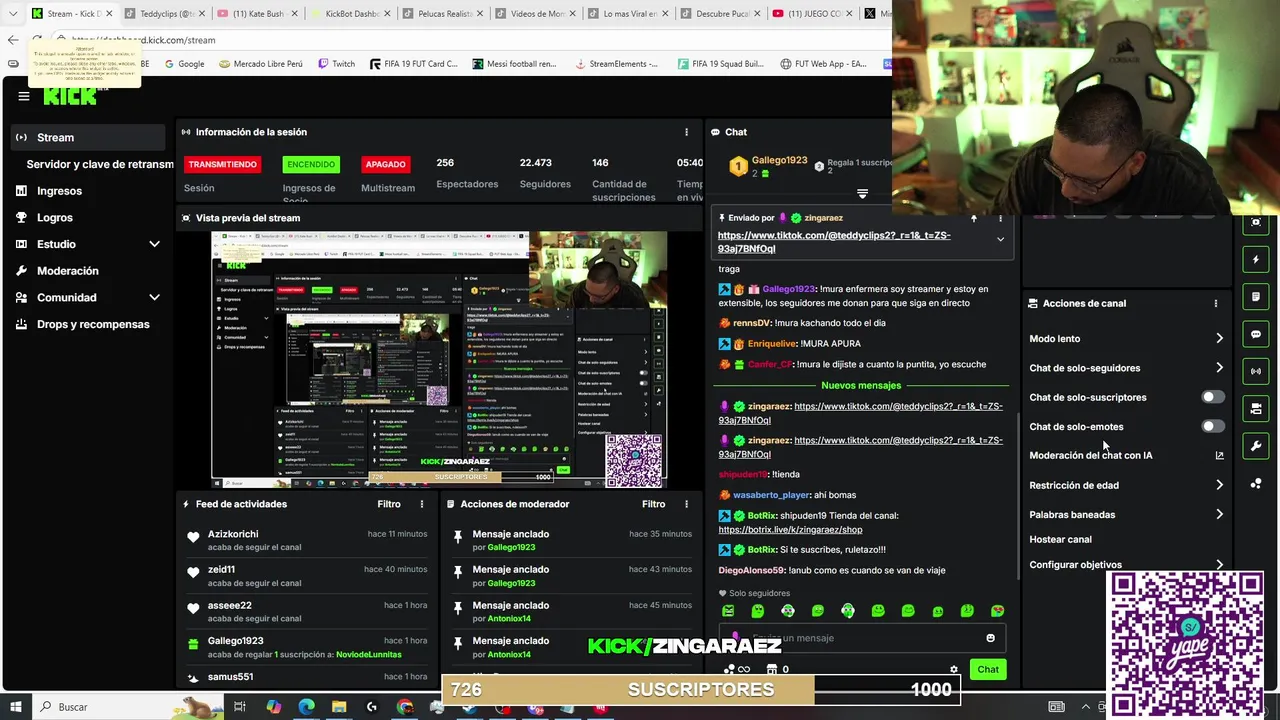Open File Explorer from taskbar
The image size is (1280, 720).
(339, 707)
